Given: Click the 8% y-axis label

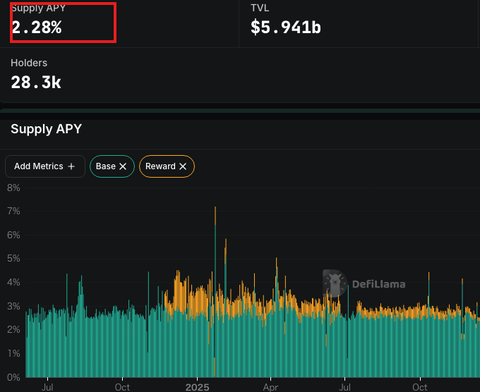Looking at the screenshot, I should coord(13,188).
